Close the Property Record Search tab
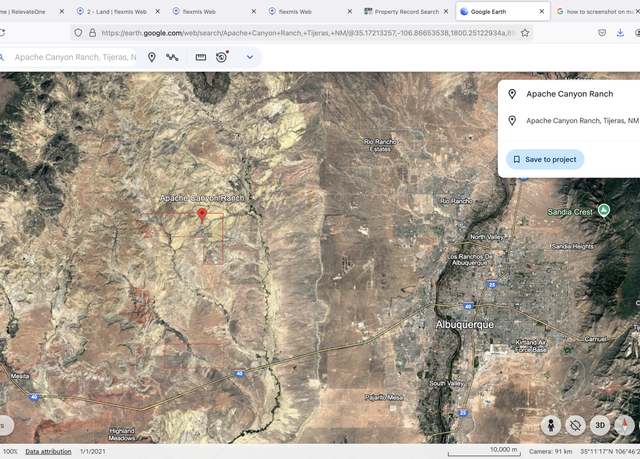The image size is (640, 459). (x=446, y=12)
